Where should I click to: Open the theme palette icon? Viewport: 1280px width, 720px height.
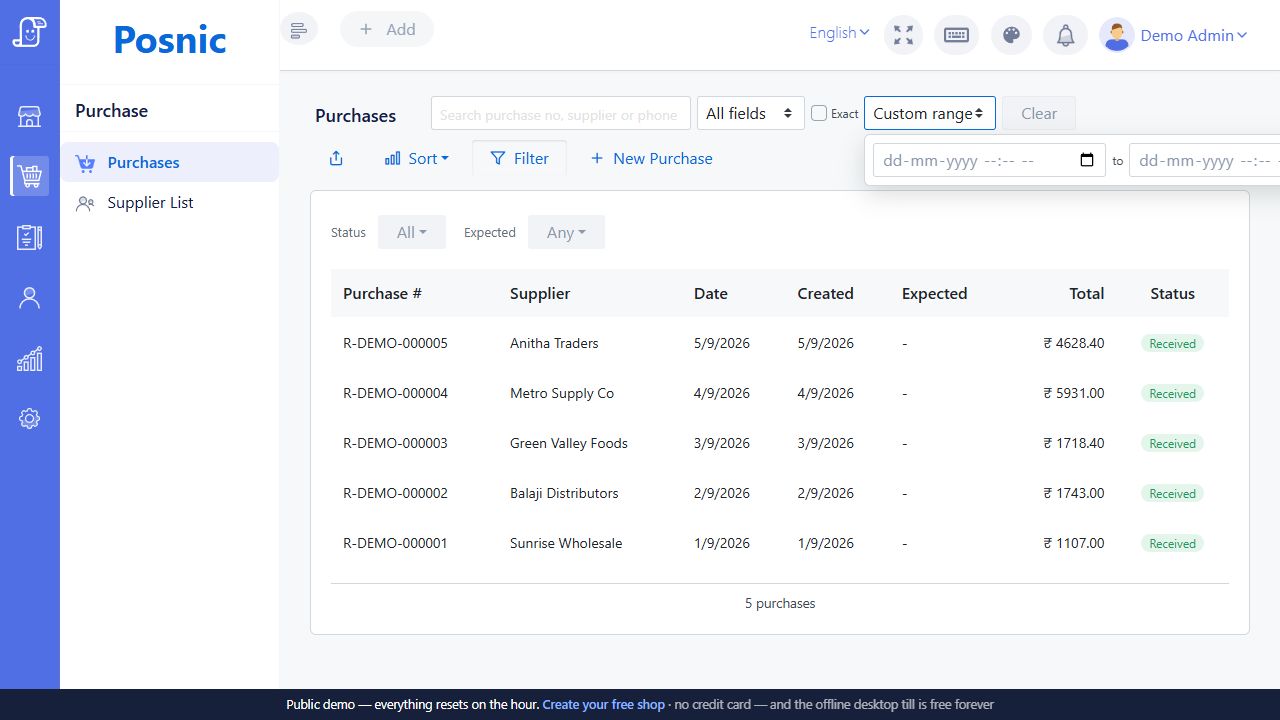(x=1011, y=35)
